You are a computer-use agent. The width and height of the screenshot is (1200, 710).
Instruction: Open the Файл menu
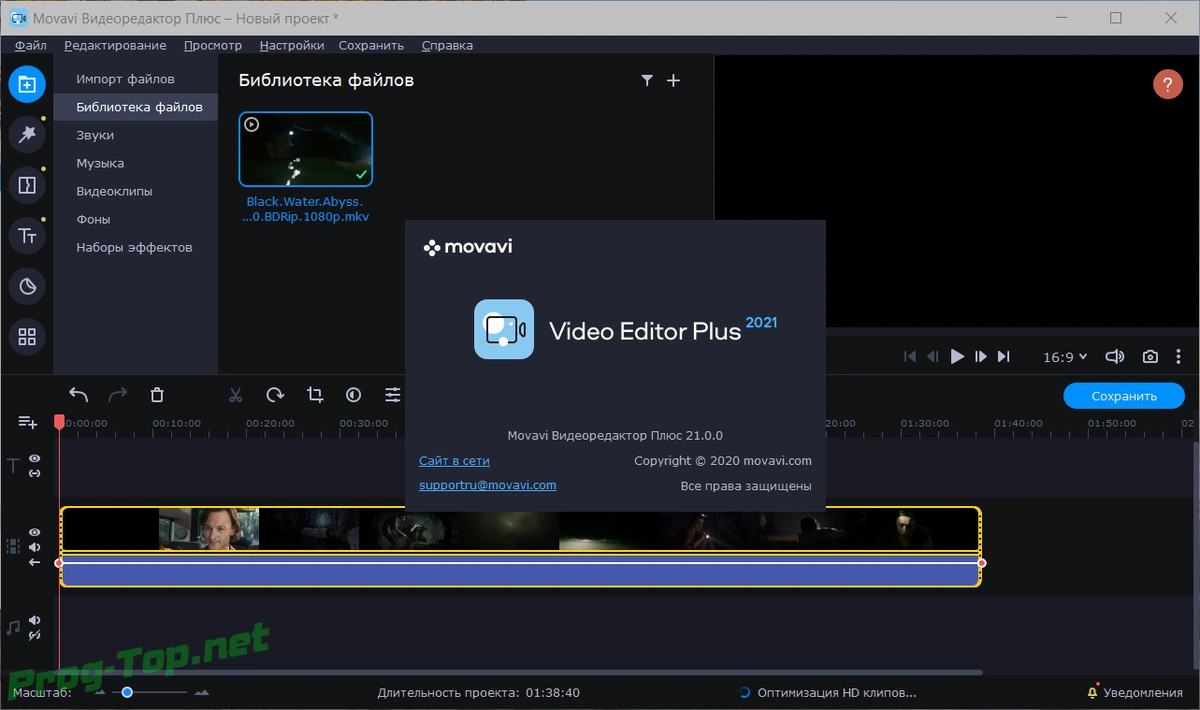[x=31, y=45]
